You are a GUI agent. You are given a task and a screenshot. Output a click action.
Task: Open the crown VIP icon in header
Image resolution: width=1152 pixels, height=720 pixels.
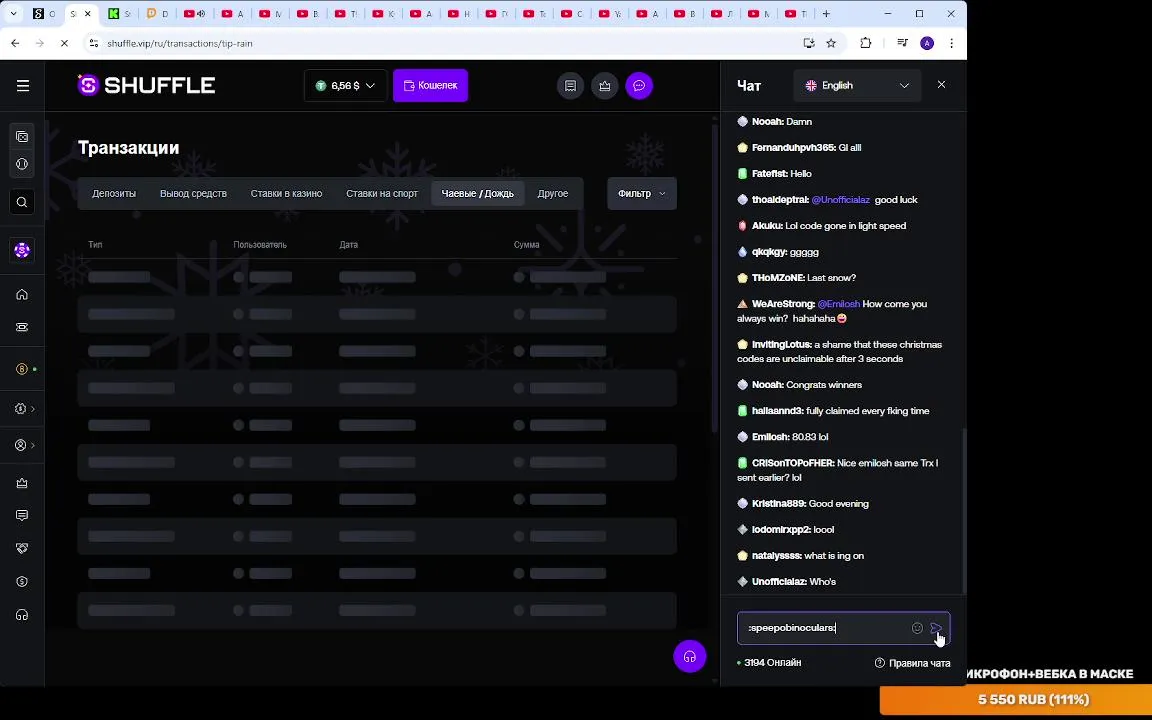[605, 85]
